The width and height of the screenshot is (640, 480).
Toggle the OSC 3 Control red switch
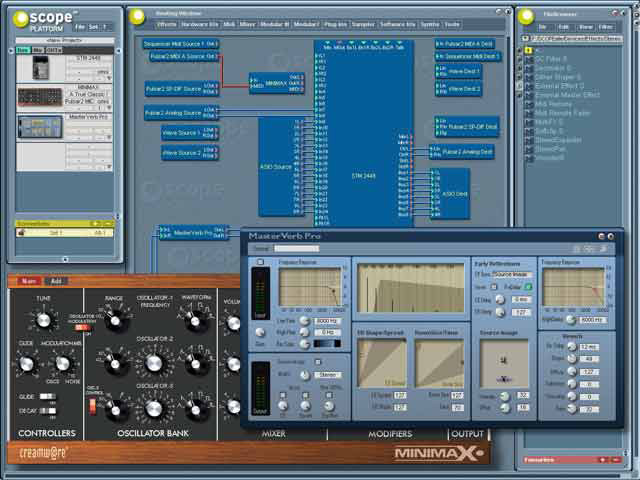pyautogui.click(x=93, y=406)
